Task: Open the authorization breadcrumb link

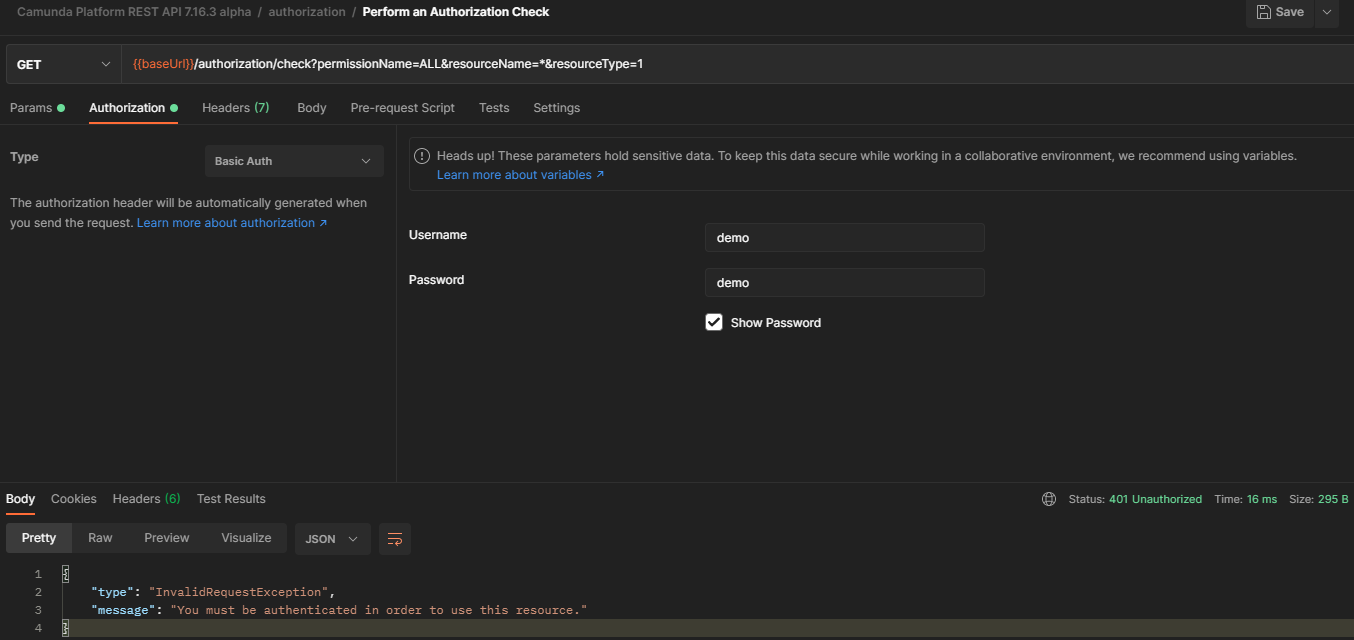Action: [x=306, y=11]
